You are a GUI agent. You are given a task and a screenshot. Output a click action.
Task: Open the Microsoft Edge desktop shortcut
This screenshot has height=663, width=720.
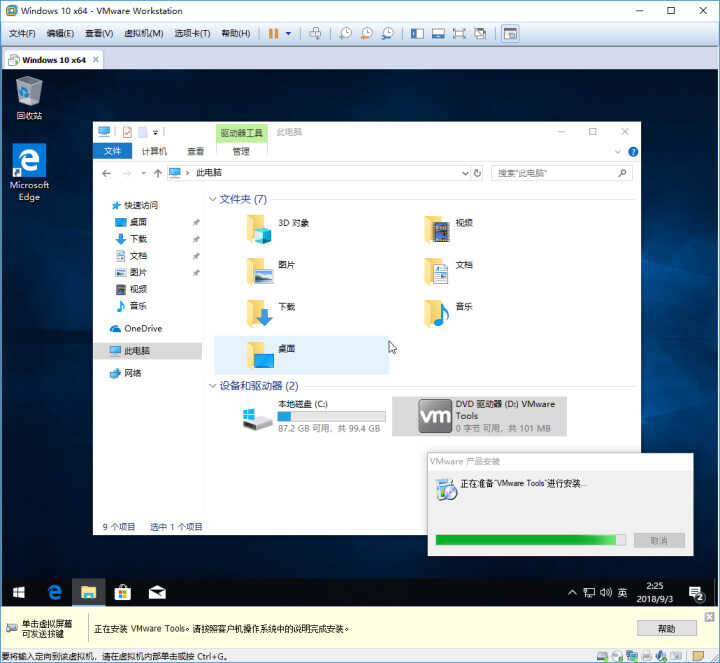point(29,172)
